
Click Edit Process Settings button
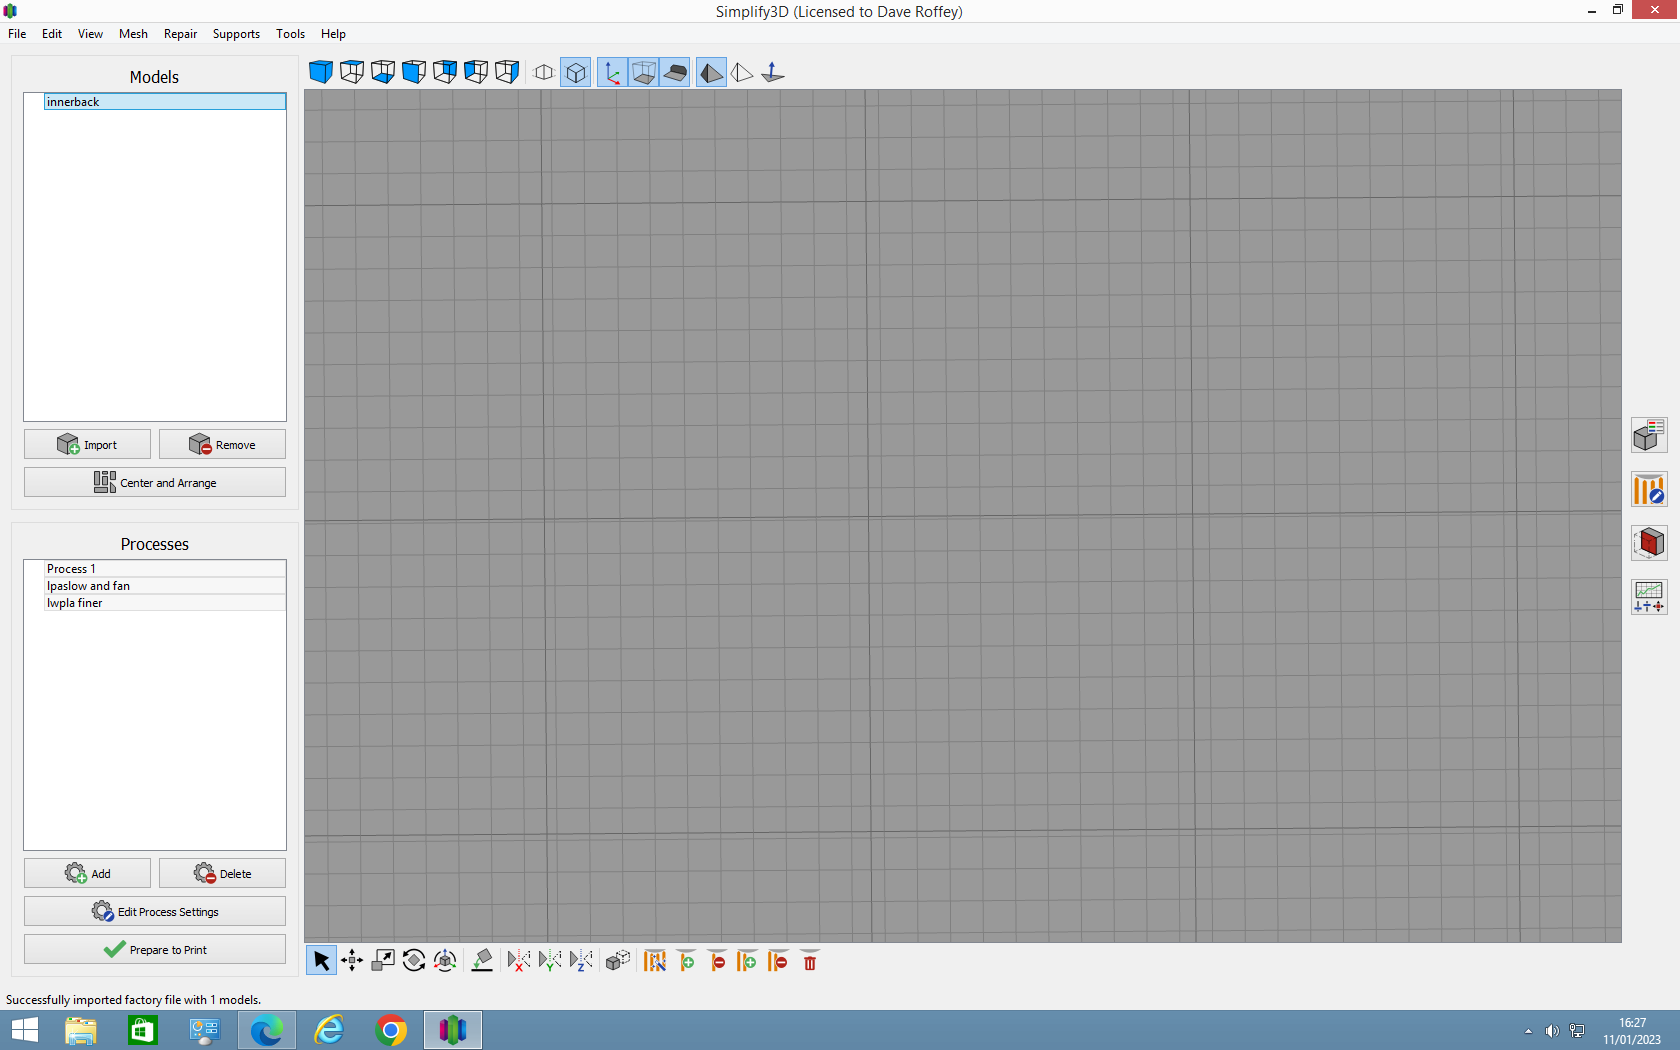(155, 911)
